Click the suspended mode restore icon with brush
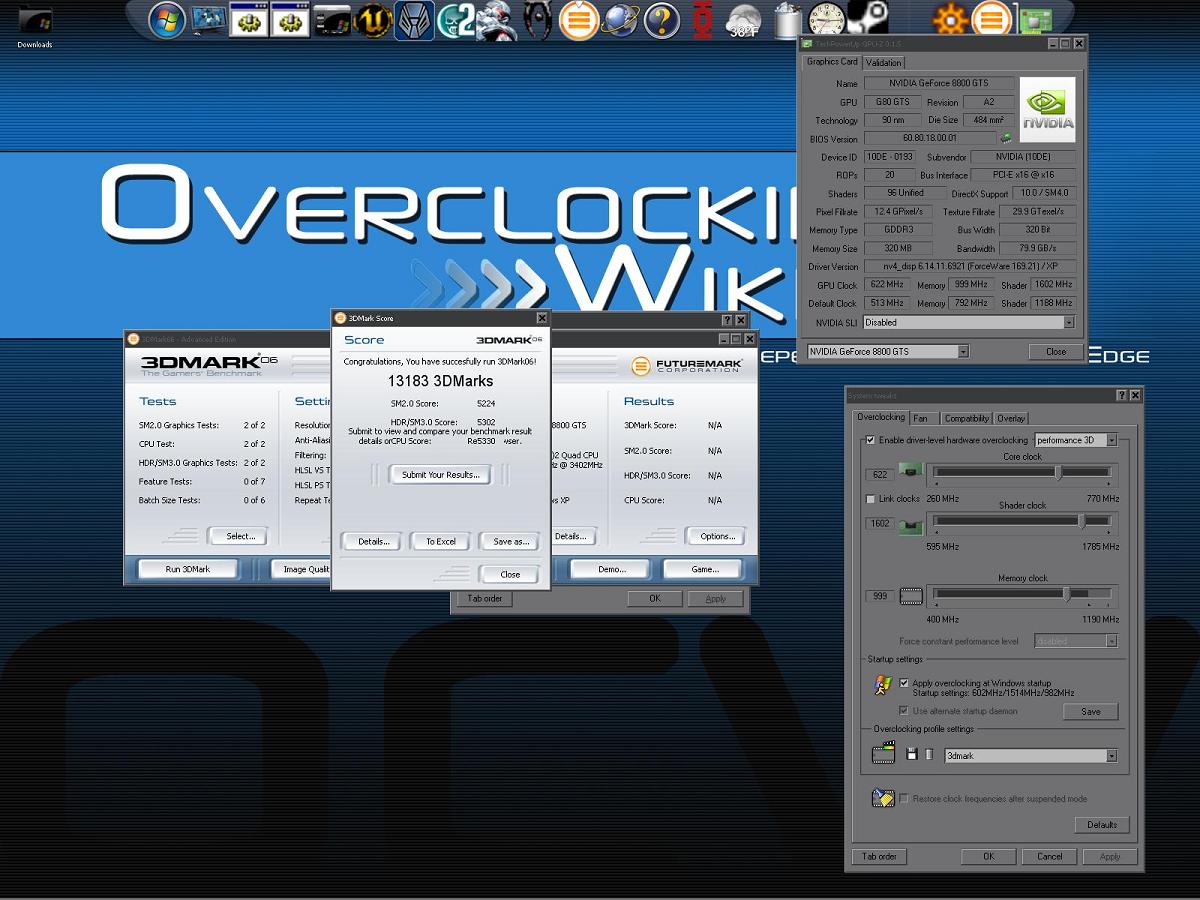This screenshot has width=1200, height=900. click(x=883, y=798)
